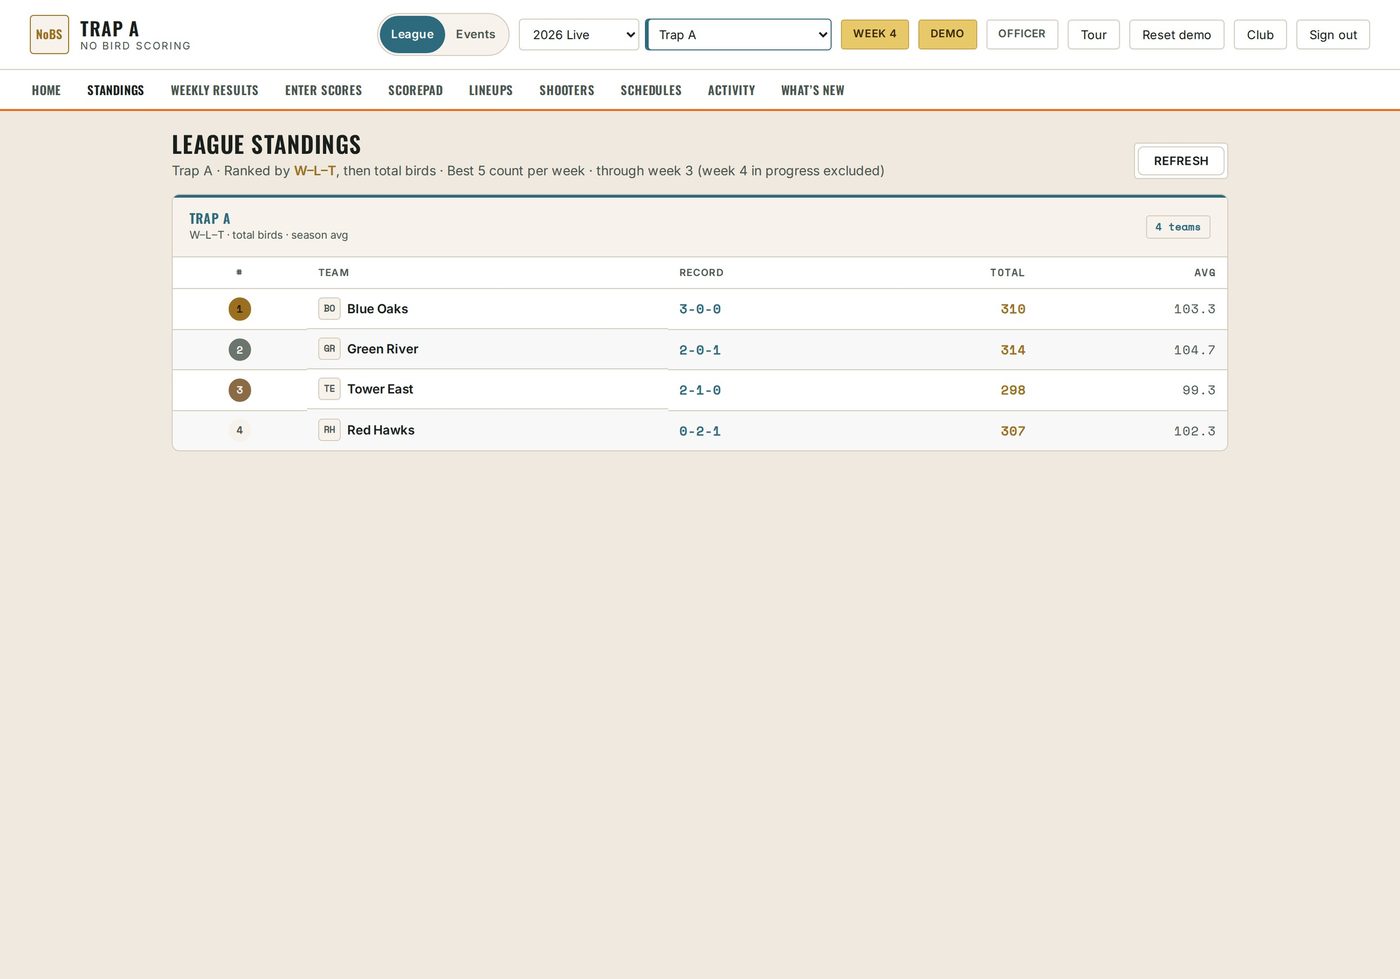Click the BO team badge icon

pyautogui.click(x=329, y=309)
